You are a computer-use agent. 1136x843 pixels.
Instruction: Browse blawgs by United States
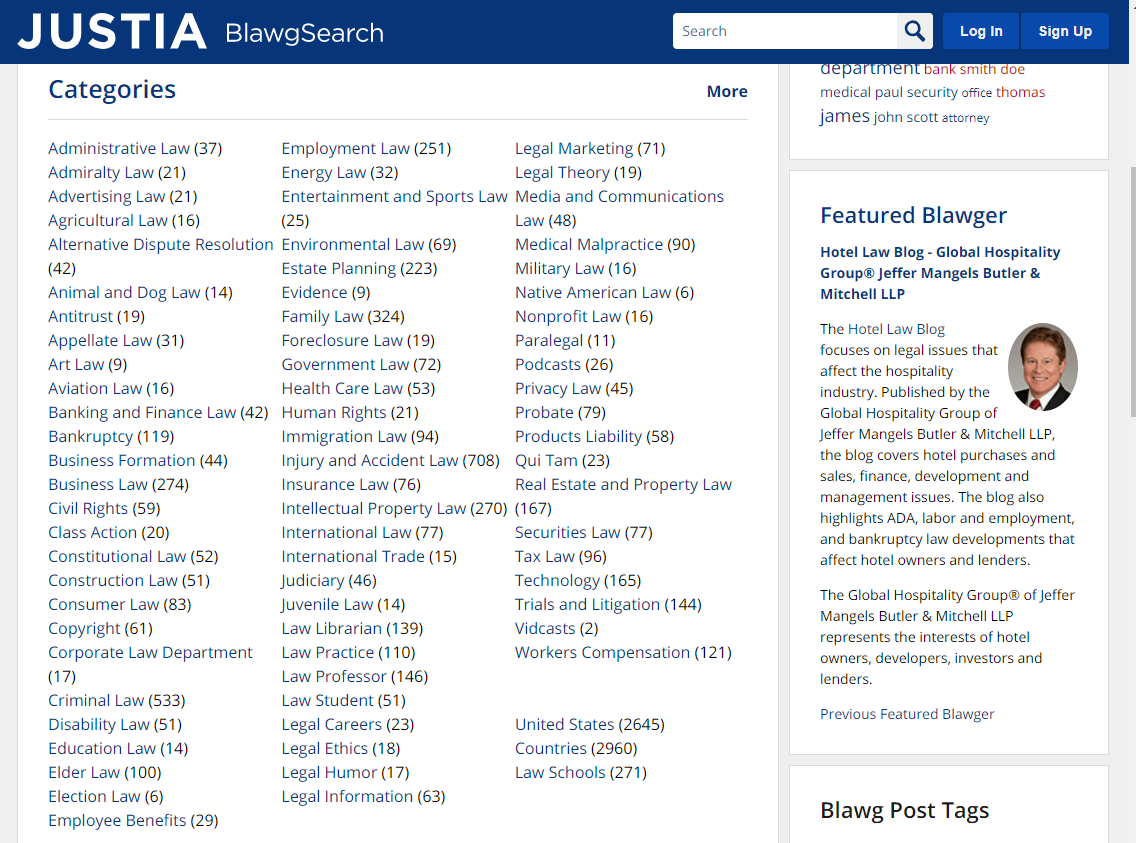click(x=564, y=724)
